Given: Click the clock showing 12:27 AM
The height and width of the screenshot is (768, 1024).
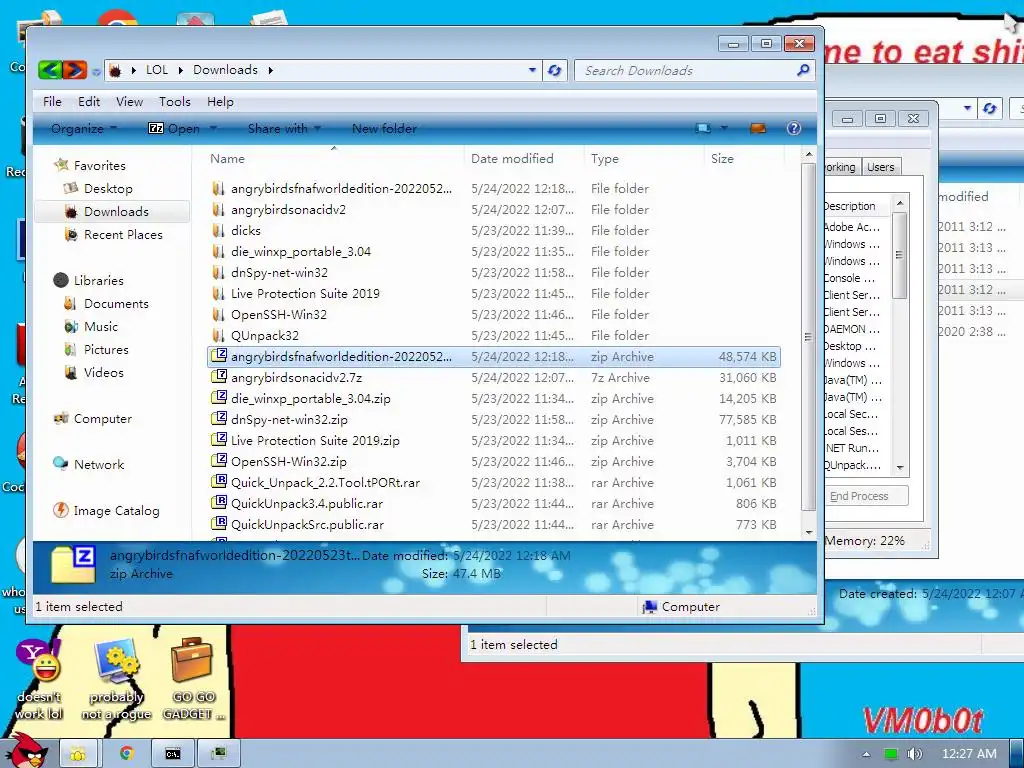Looking at the screenshot, I should [969, 754].
